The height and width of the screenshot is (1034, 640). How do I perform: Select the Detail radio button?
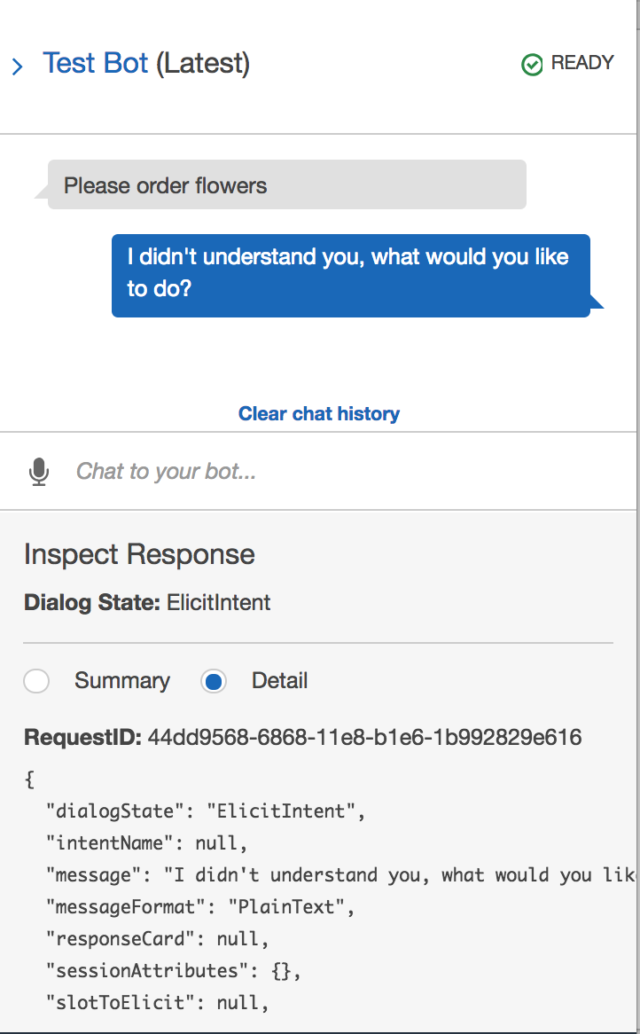click(213, 682)
